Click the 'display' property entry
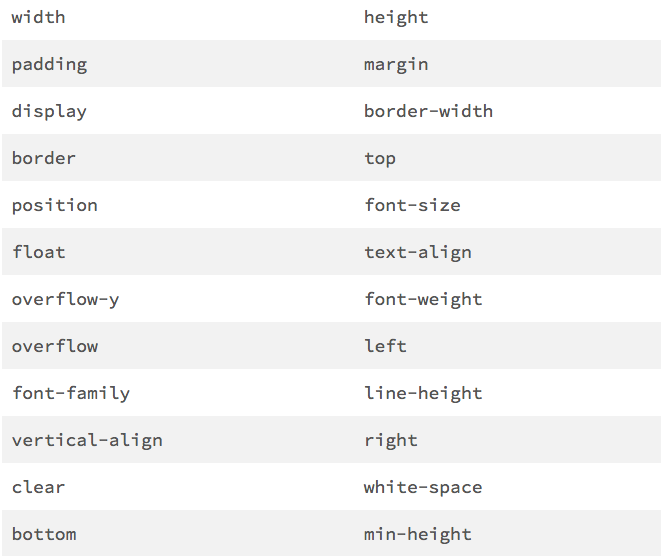Image resolution: width=661 pixels, height=556 pixels. click(49, 112)
